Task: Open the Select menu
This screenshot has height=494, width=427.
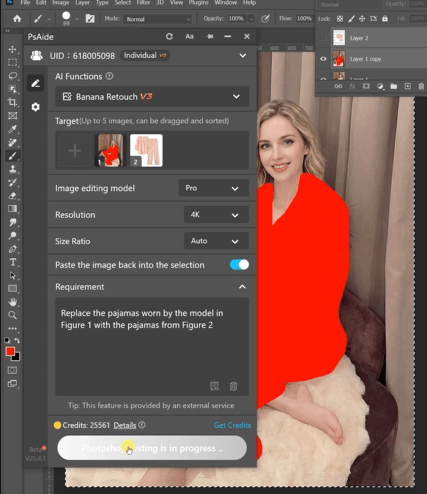Action: pos(123,3)
